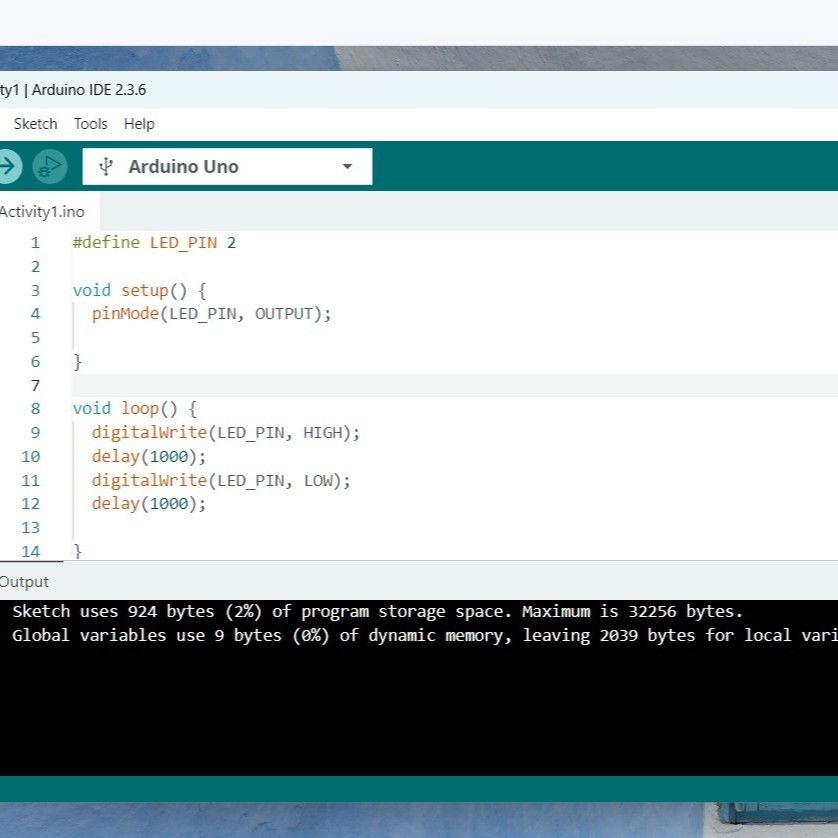Click the global variables memory line in Output
The width and height of the screenshot is (838, 838).
pos(400,635)
